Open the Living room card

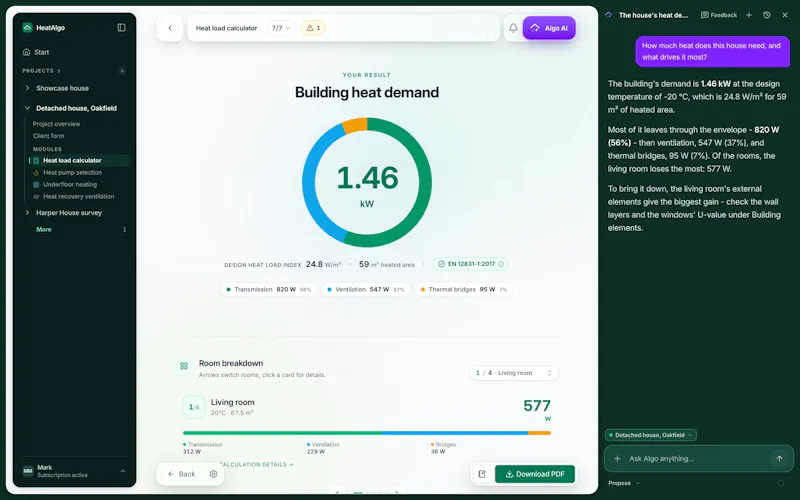(x=367, y=426)
